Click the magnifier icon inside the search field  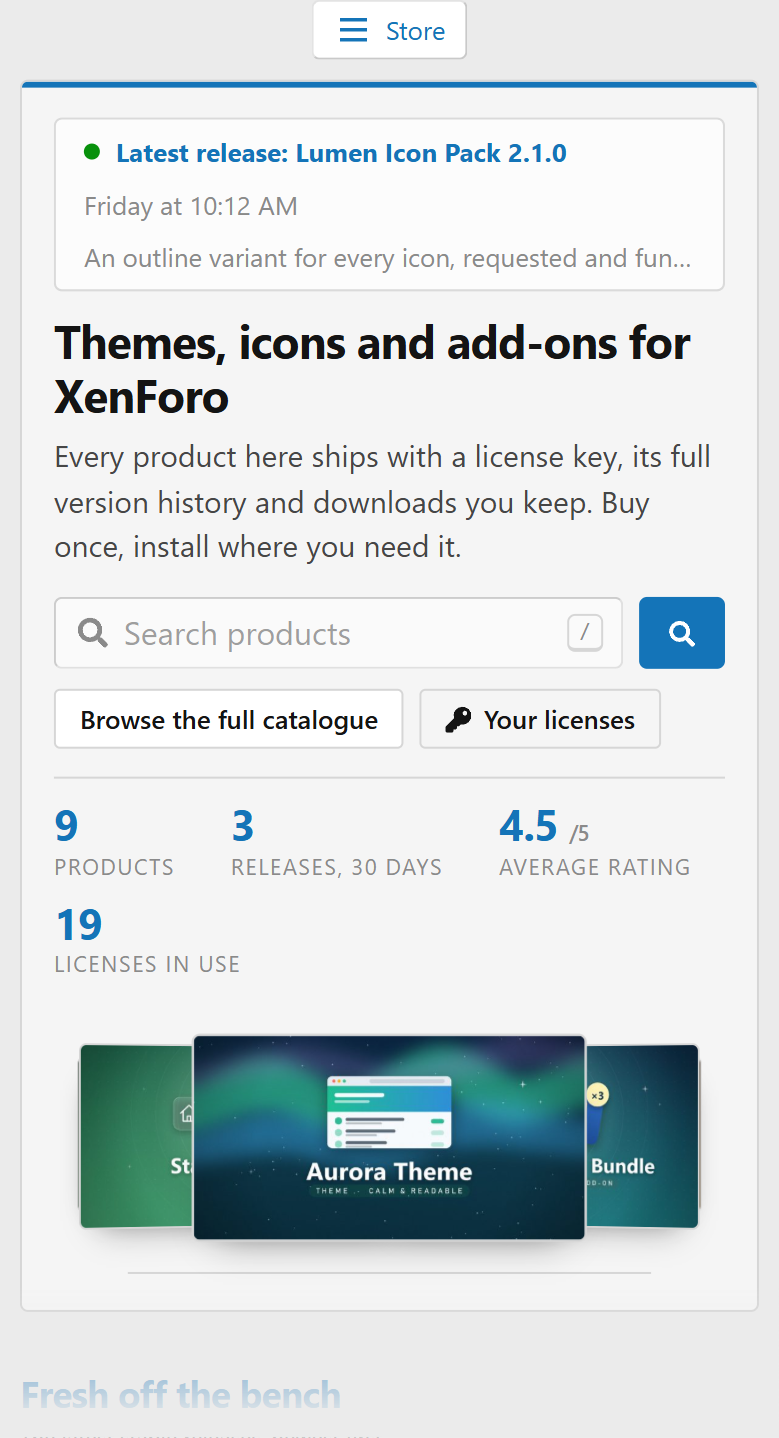pyautogui.click(x=92, y=633)
